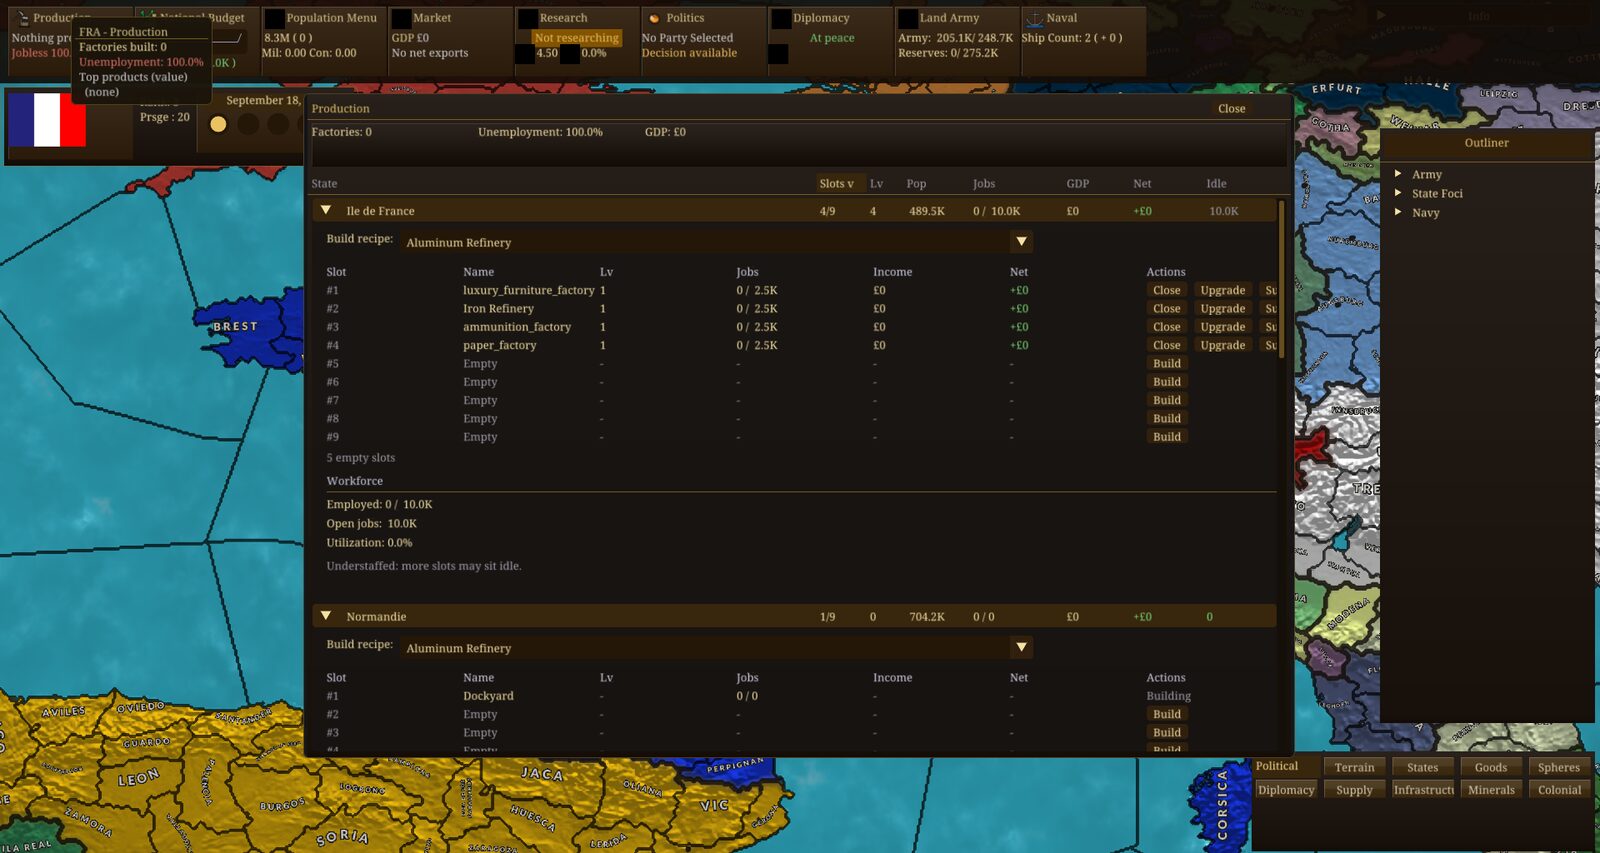Click the Idle column header
1600x853 pixels.
pyautogui.click(x=1216, y=183)
